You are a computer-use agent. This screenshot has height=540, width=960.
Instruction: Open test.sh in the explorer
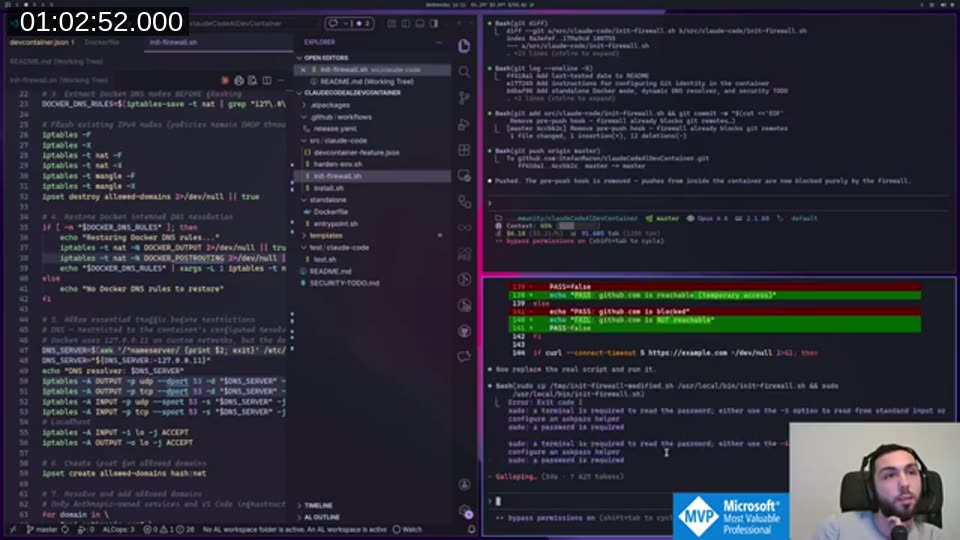point(324,260)
